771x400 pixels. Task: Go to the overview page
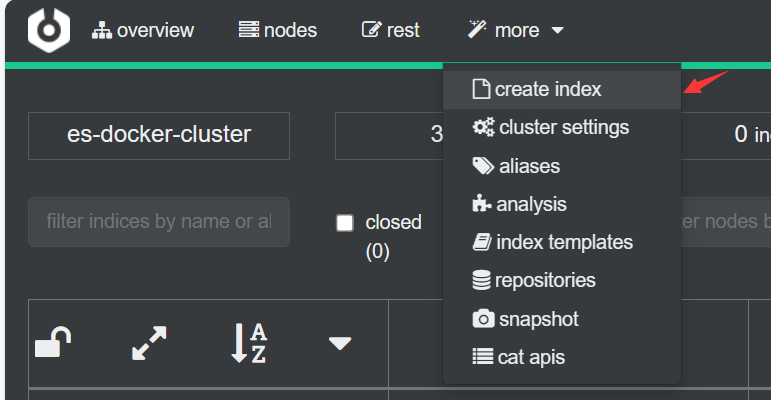[143, 31]
